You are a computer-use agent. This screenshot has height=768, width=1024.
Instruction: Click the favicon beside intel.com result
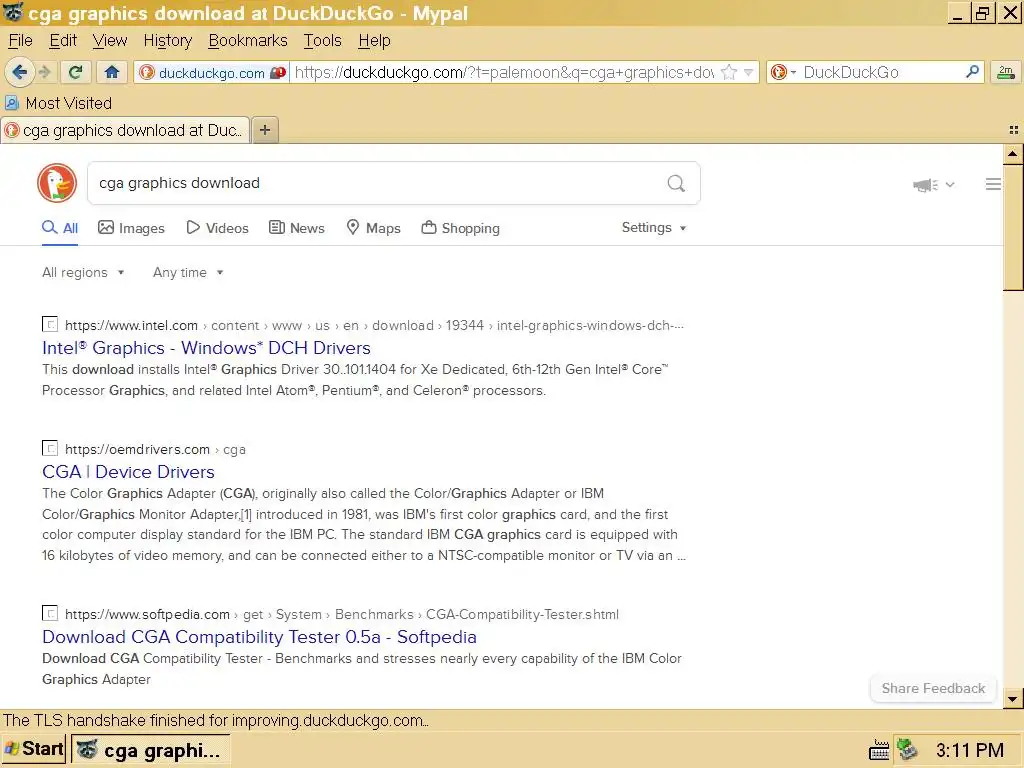pos(50,324)
